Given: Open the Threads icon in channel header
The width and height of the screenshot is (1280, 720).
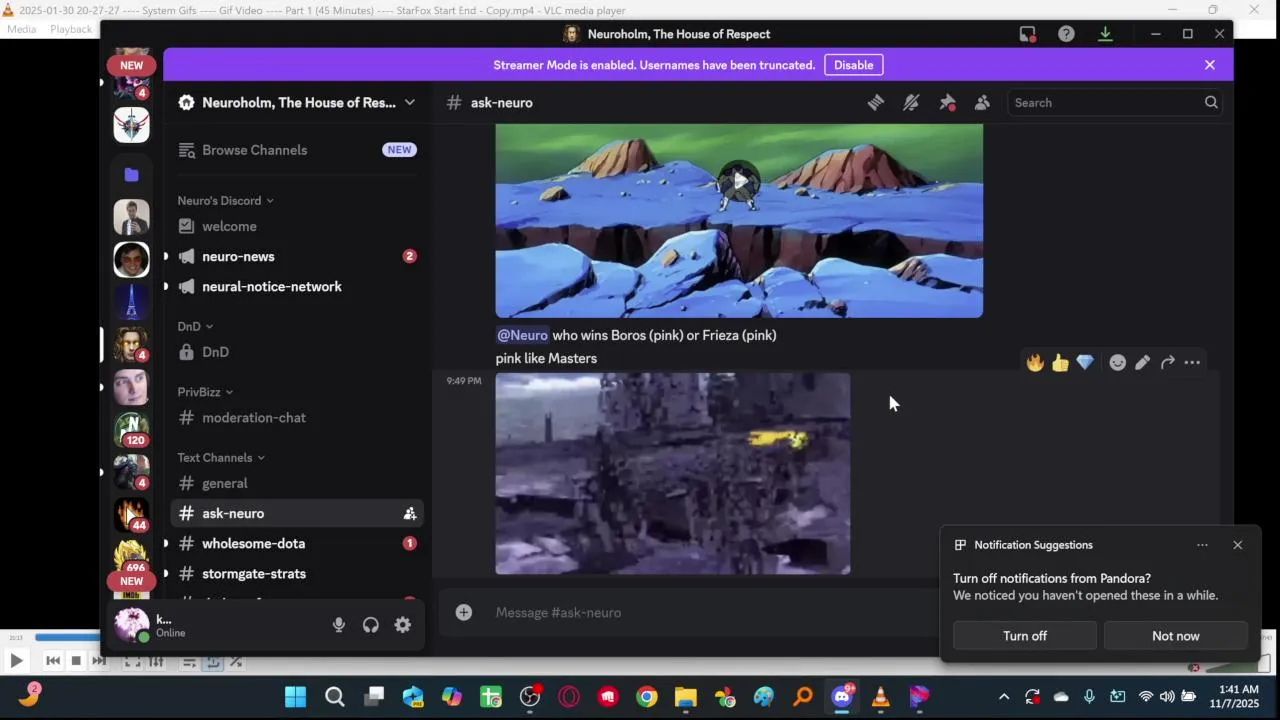Looking at the screenshot, I should [x=875, y=102].
